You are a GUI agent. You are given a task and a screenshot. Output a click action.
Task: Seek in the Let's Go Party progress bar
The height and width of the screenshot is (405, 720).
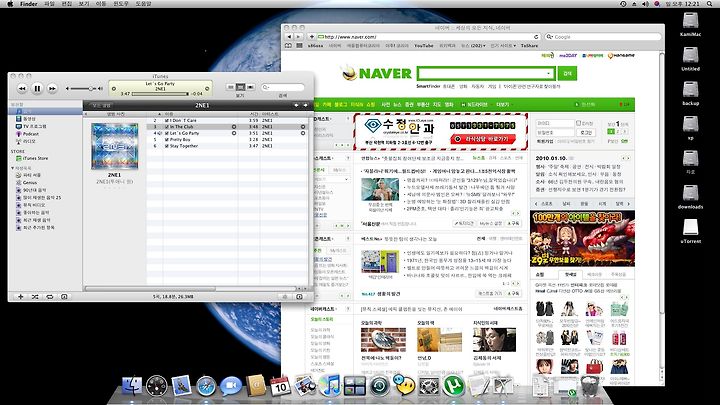point(160,94)
